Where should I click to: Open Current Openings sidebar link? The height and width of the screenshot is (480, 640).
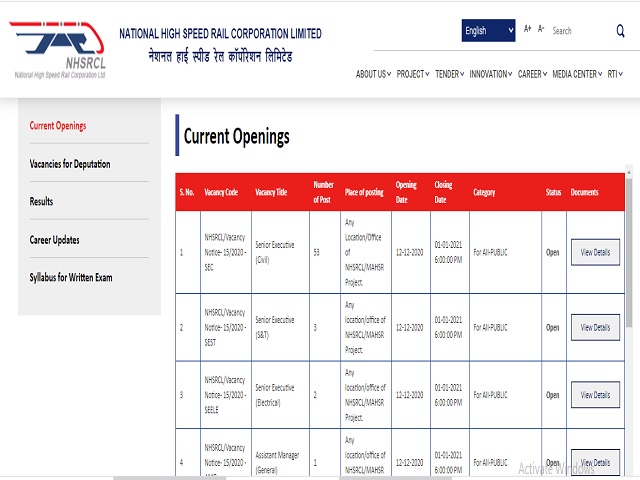tap(58, 126)
